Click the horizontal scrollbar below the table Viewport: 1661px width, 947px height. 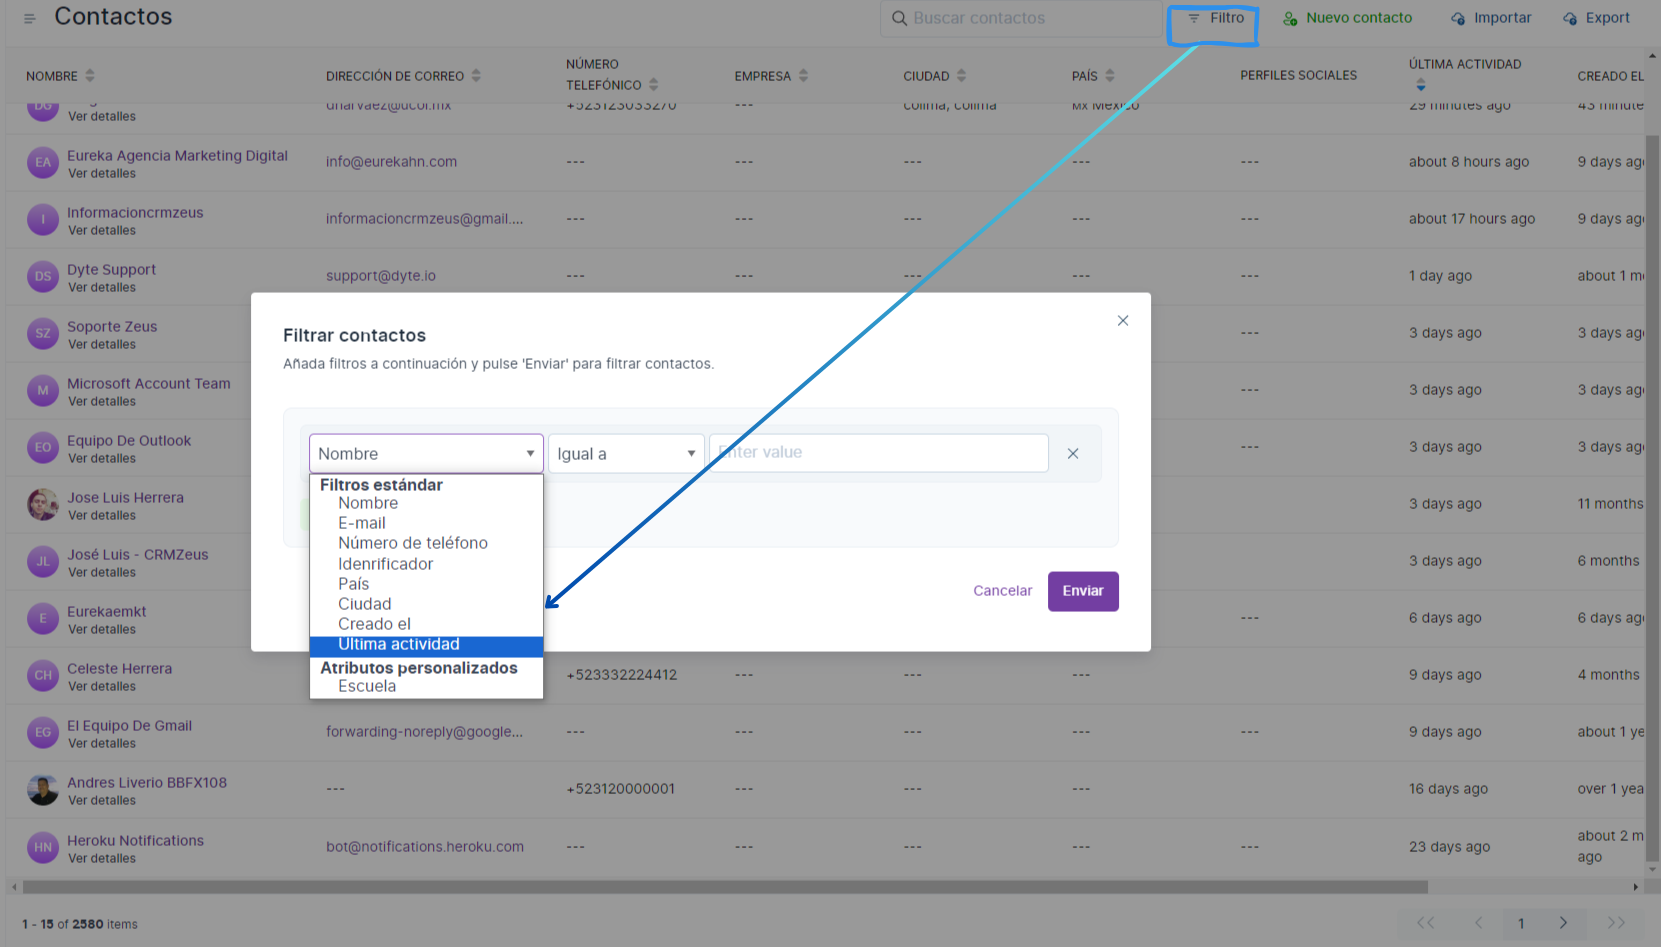[725, 887]
